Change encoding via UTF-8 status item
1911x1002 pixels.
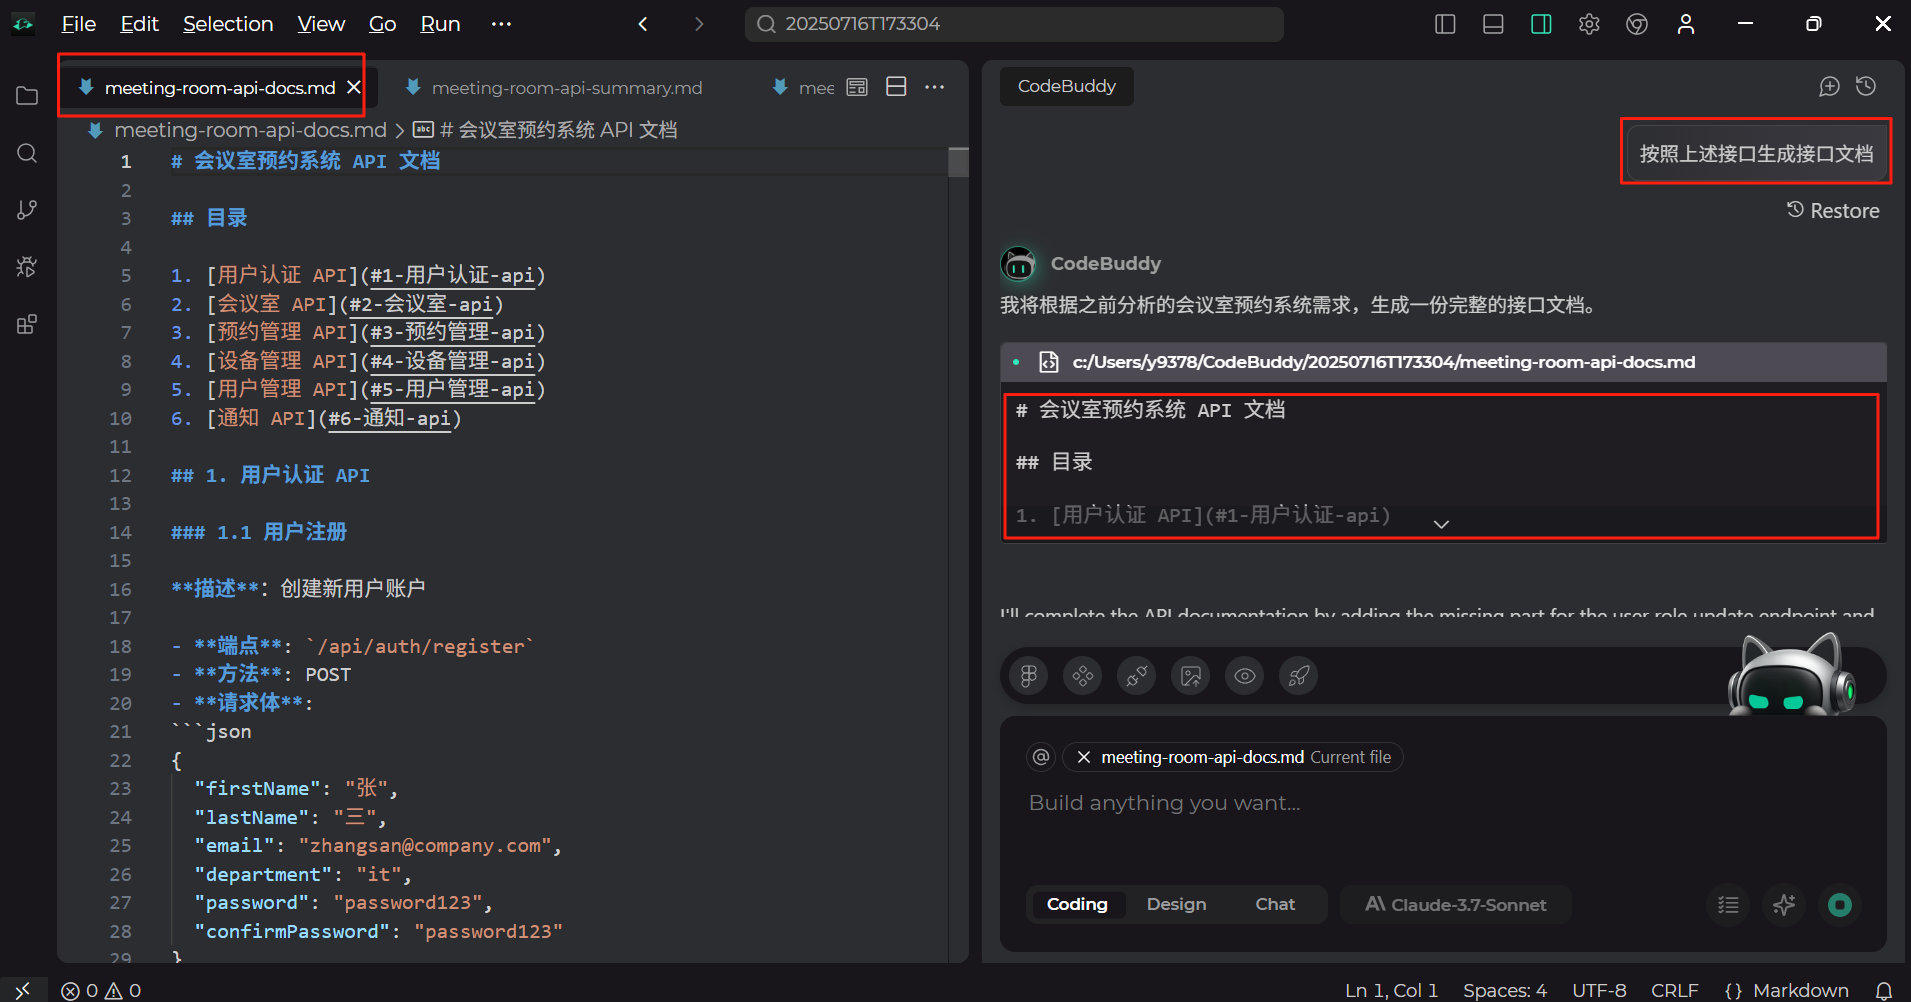[x=1599, y=990]
